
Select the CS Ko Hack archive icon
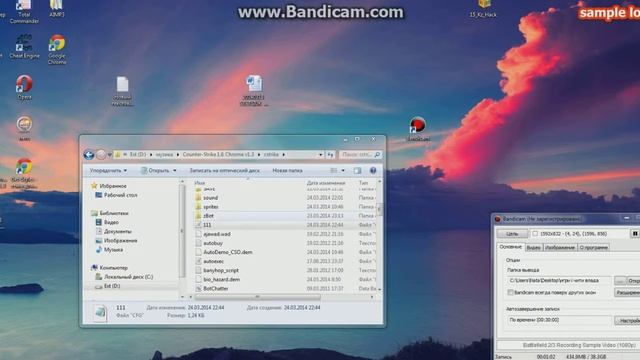pos(483,9)
